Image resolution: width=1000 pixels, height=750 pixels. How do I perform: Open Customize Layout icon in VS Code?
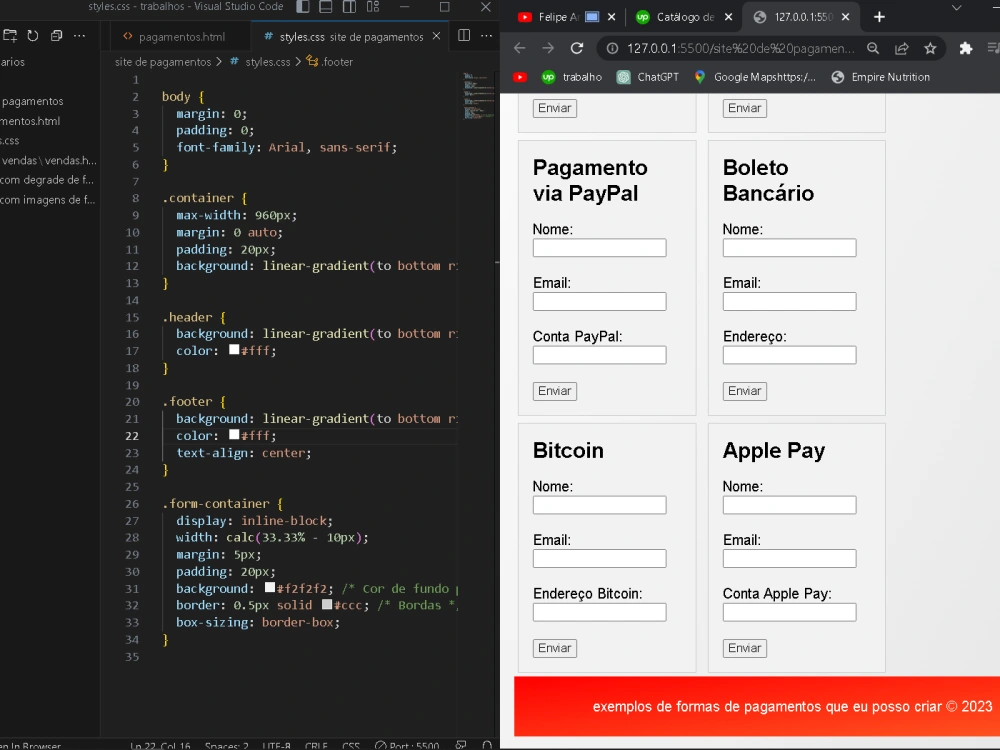tap(373, 7)
